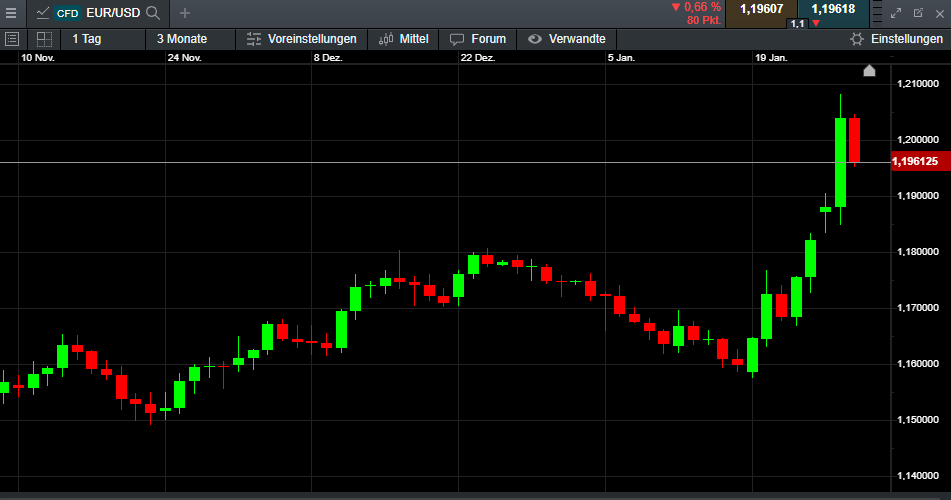Click the line chart icon beside CFD
The width and height of the screenshot is (951, 500).
click(x=42, y=13)
